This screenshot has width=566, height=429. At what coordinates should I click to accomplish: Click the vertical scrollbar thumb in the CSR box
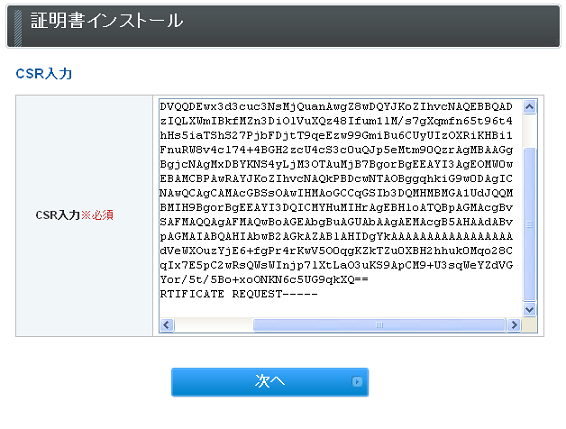pyautogui.click(x=529, y=224)
